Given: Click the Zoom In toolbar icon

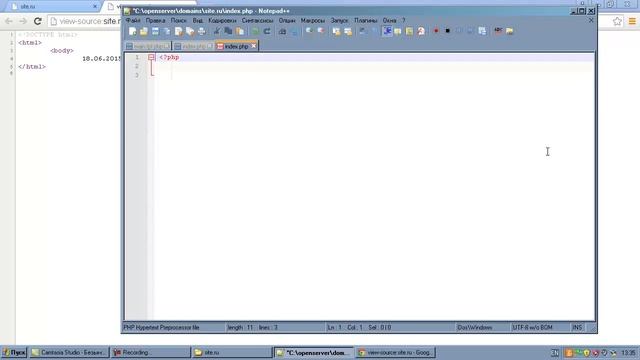Looking at the screenshot, I should [309, 31].
